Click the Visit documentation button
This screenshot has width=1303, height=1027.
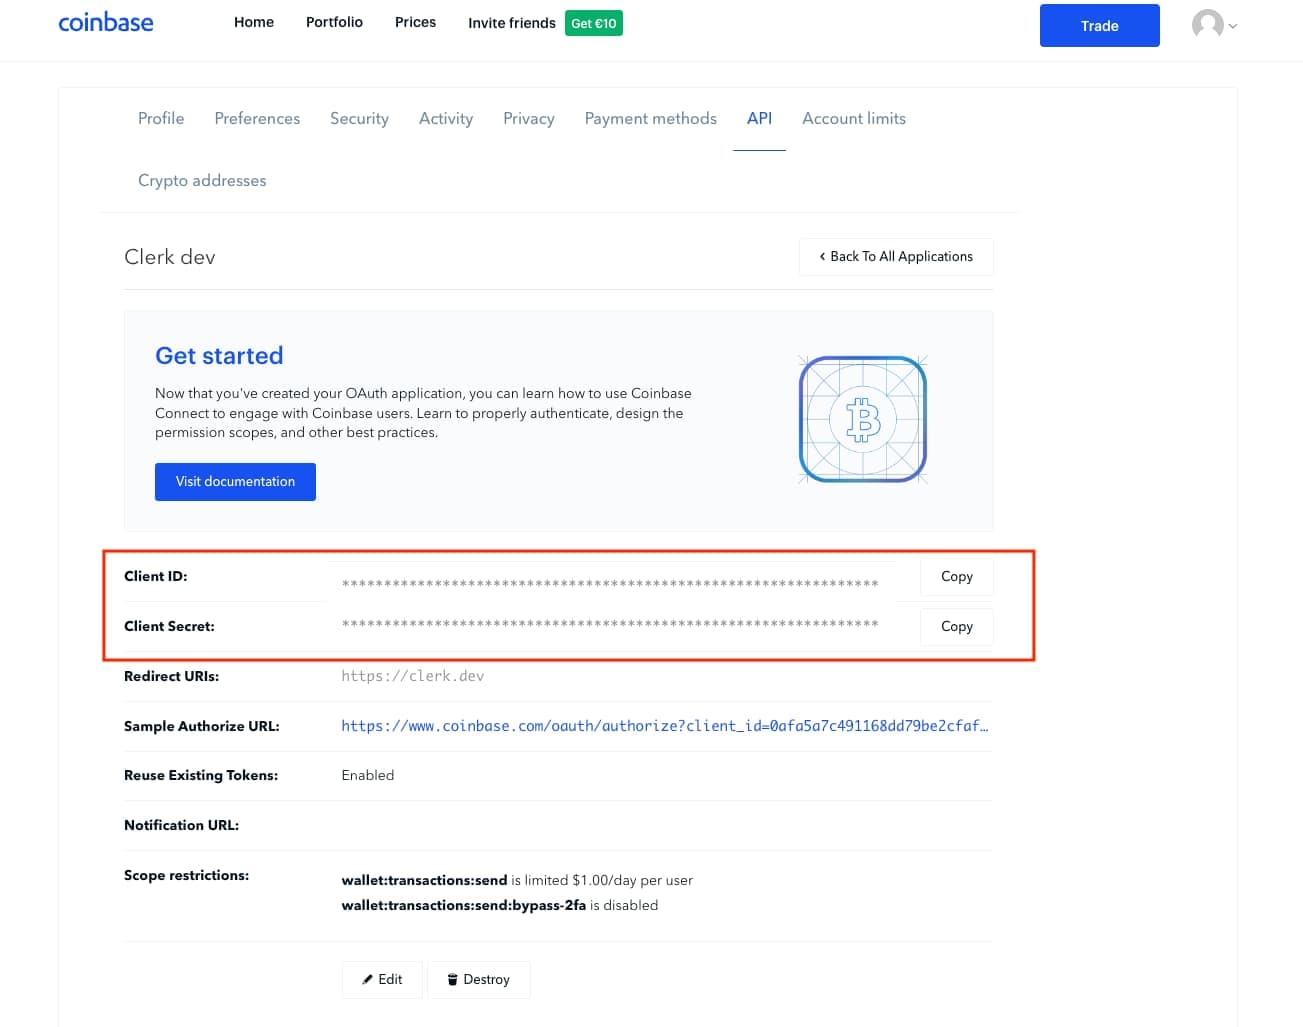[x=235, y=481]
